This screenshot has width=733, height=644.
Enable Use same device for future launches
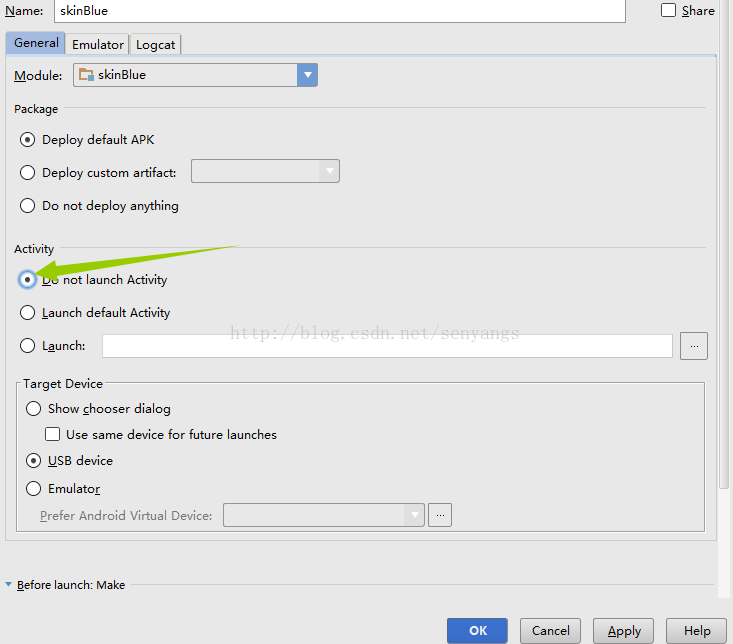[52, 434]
